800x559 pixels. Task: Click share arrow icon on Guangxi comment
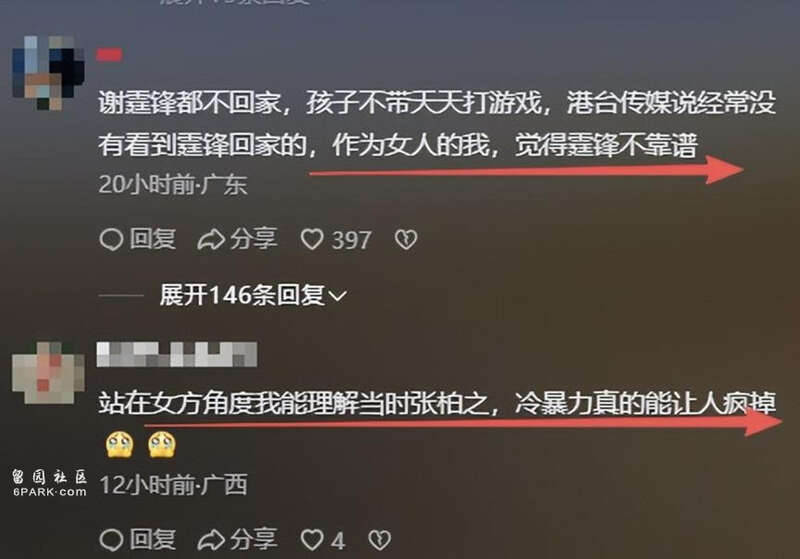[x=211, y=540]
